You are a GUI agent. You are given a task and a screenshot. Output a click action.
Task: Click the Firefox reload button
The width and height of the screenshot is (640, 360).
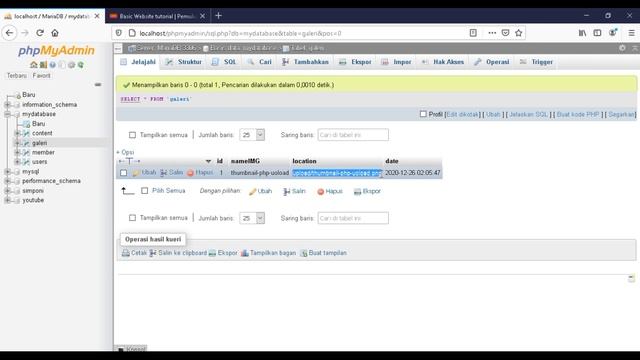point(40,33)
